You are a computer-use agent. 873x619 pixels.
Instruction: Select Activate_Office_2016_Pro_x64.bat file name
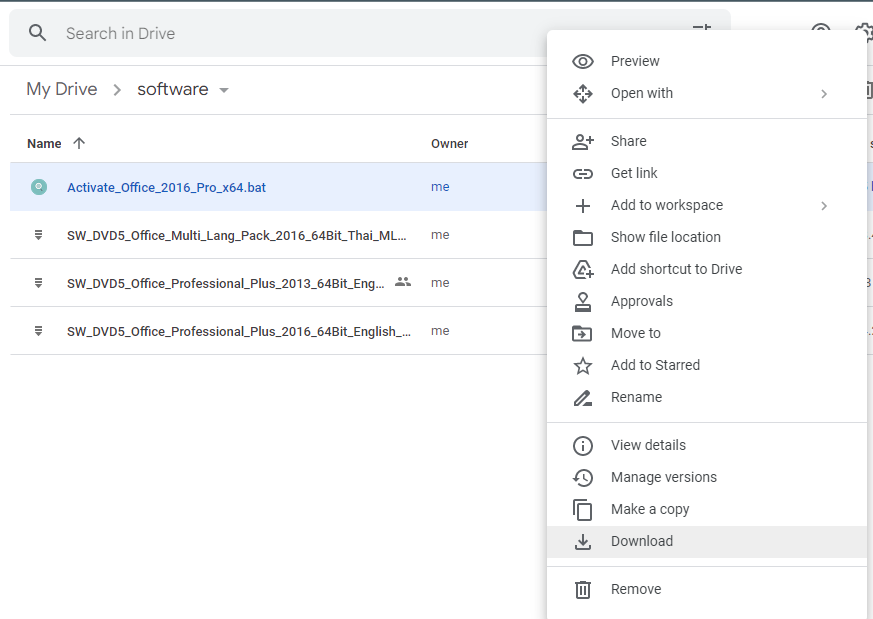(166, 188)
